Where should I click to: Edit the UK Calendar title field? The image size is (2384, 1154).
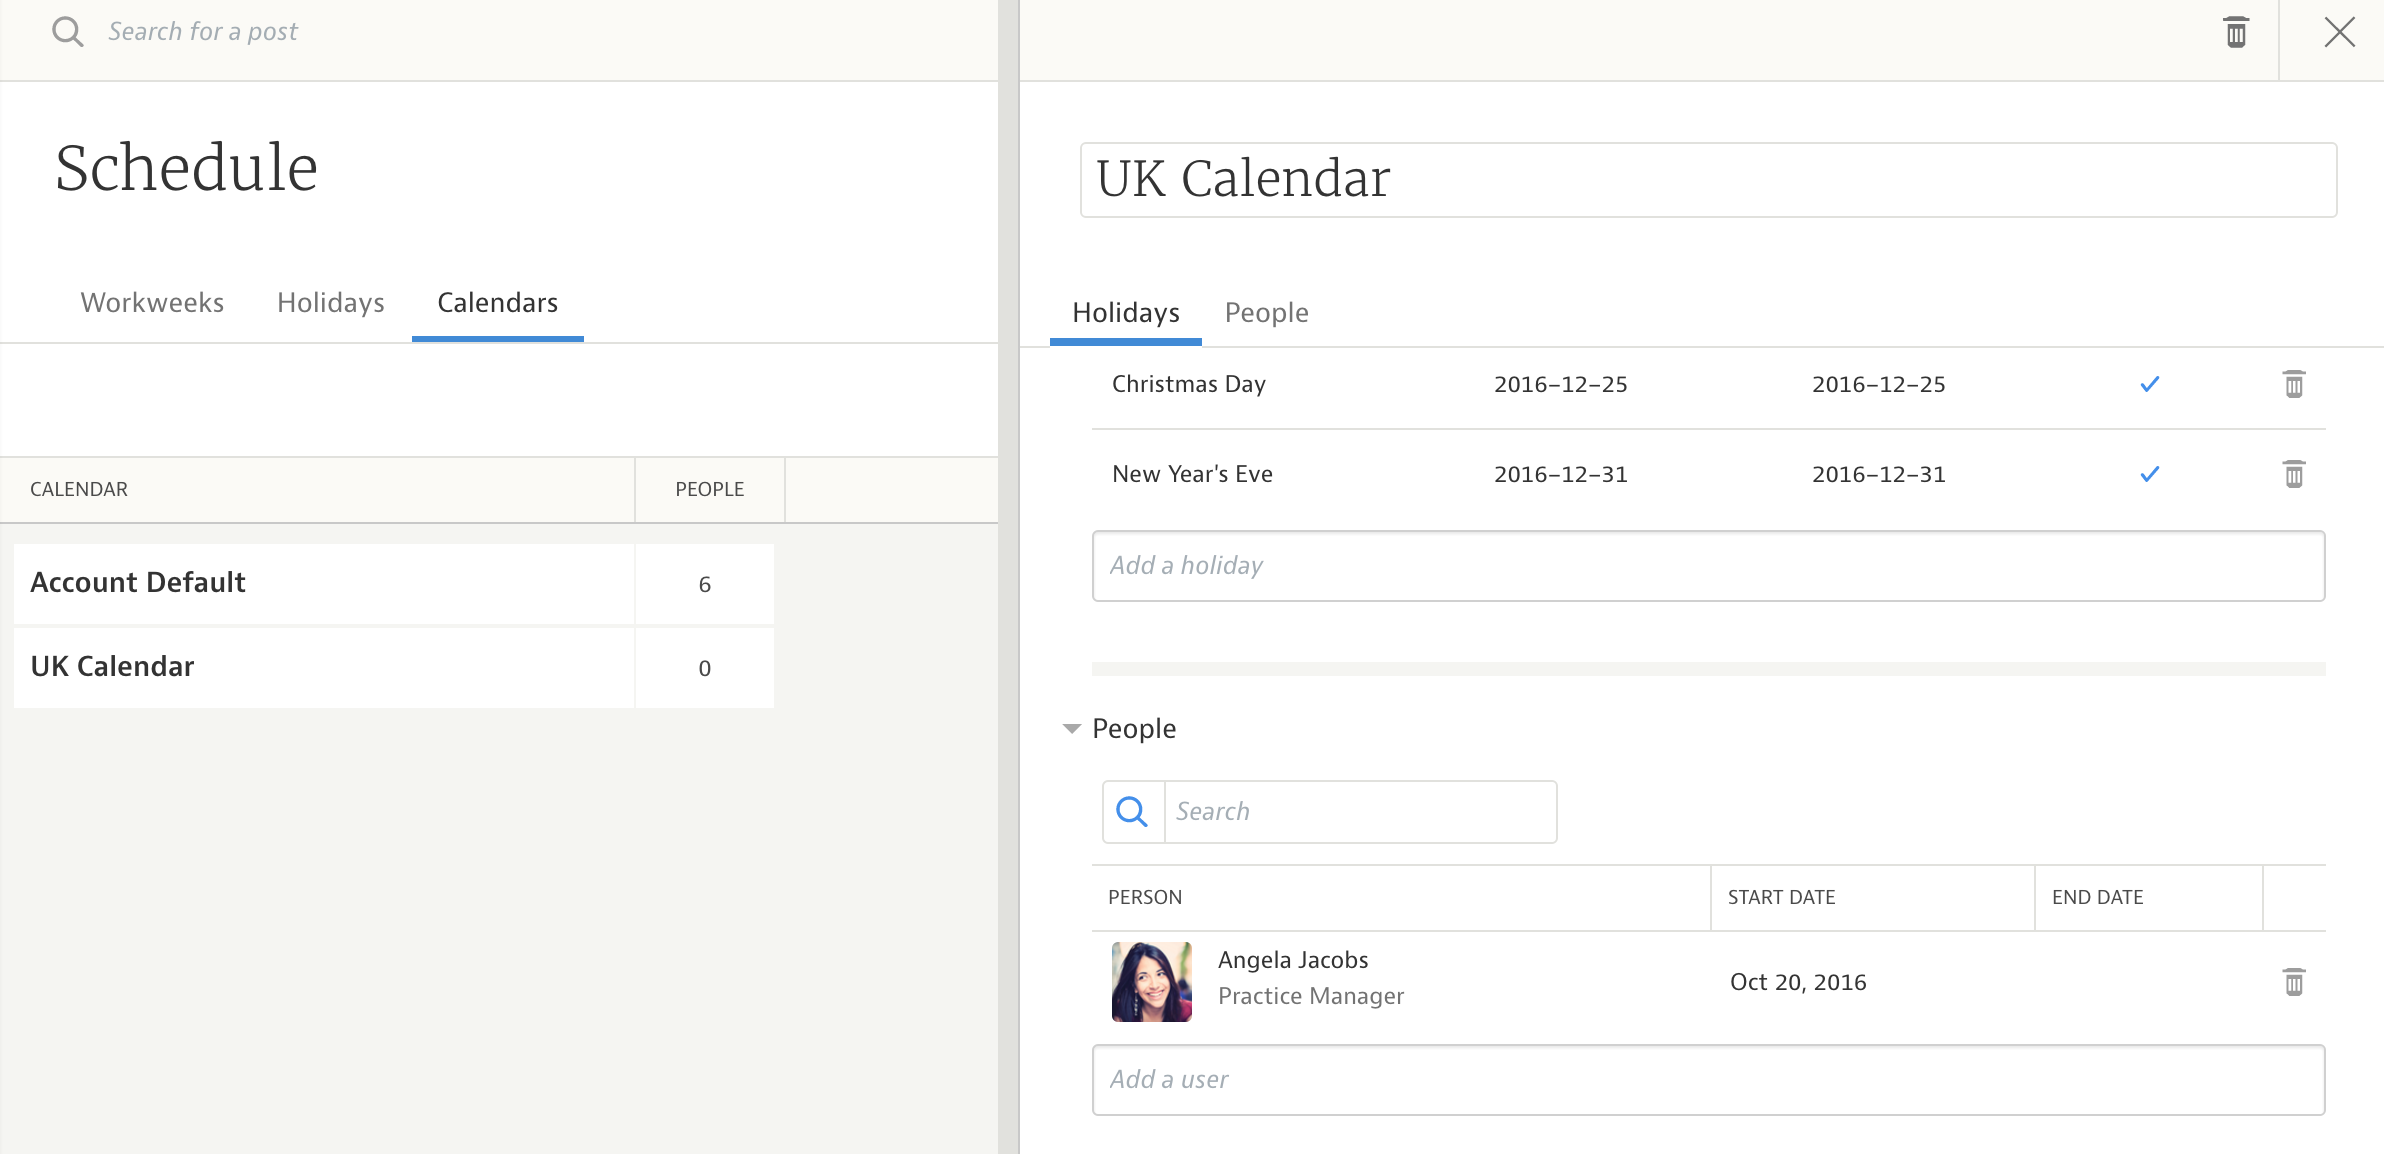[x=1707, y=180]
